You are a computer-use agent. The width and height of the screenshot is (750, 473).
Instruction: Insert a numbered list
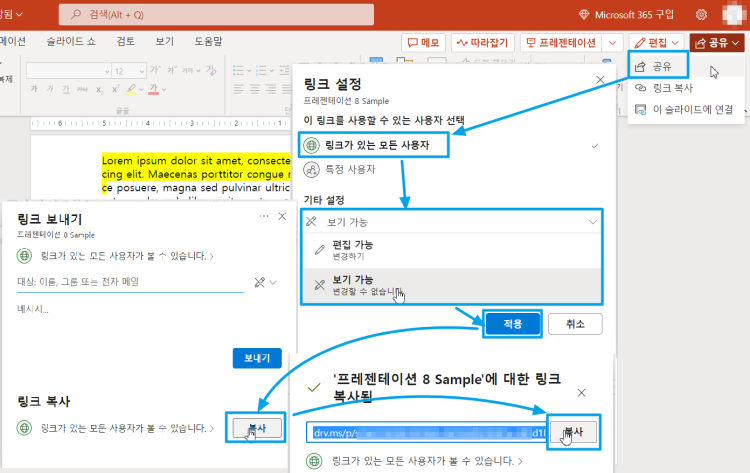coord(261,71)
